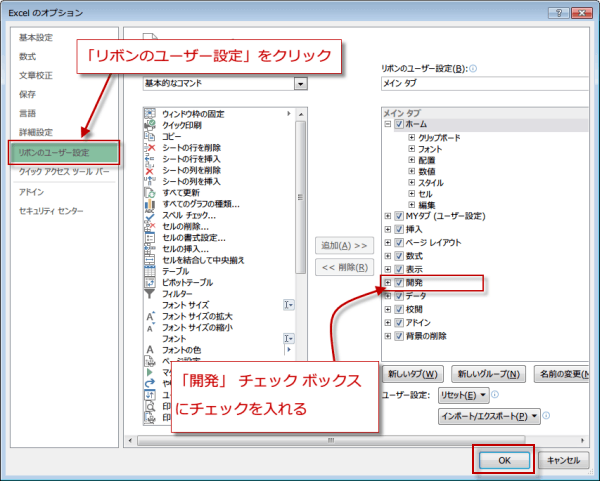The image size is (600, 481).
Task: Enable the 開発 tab checkbox
Action: (399, 283)
